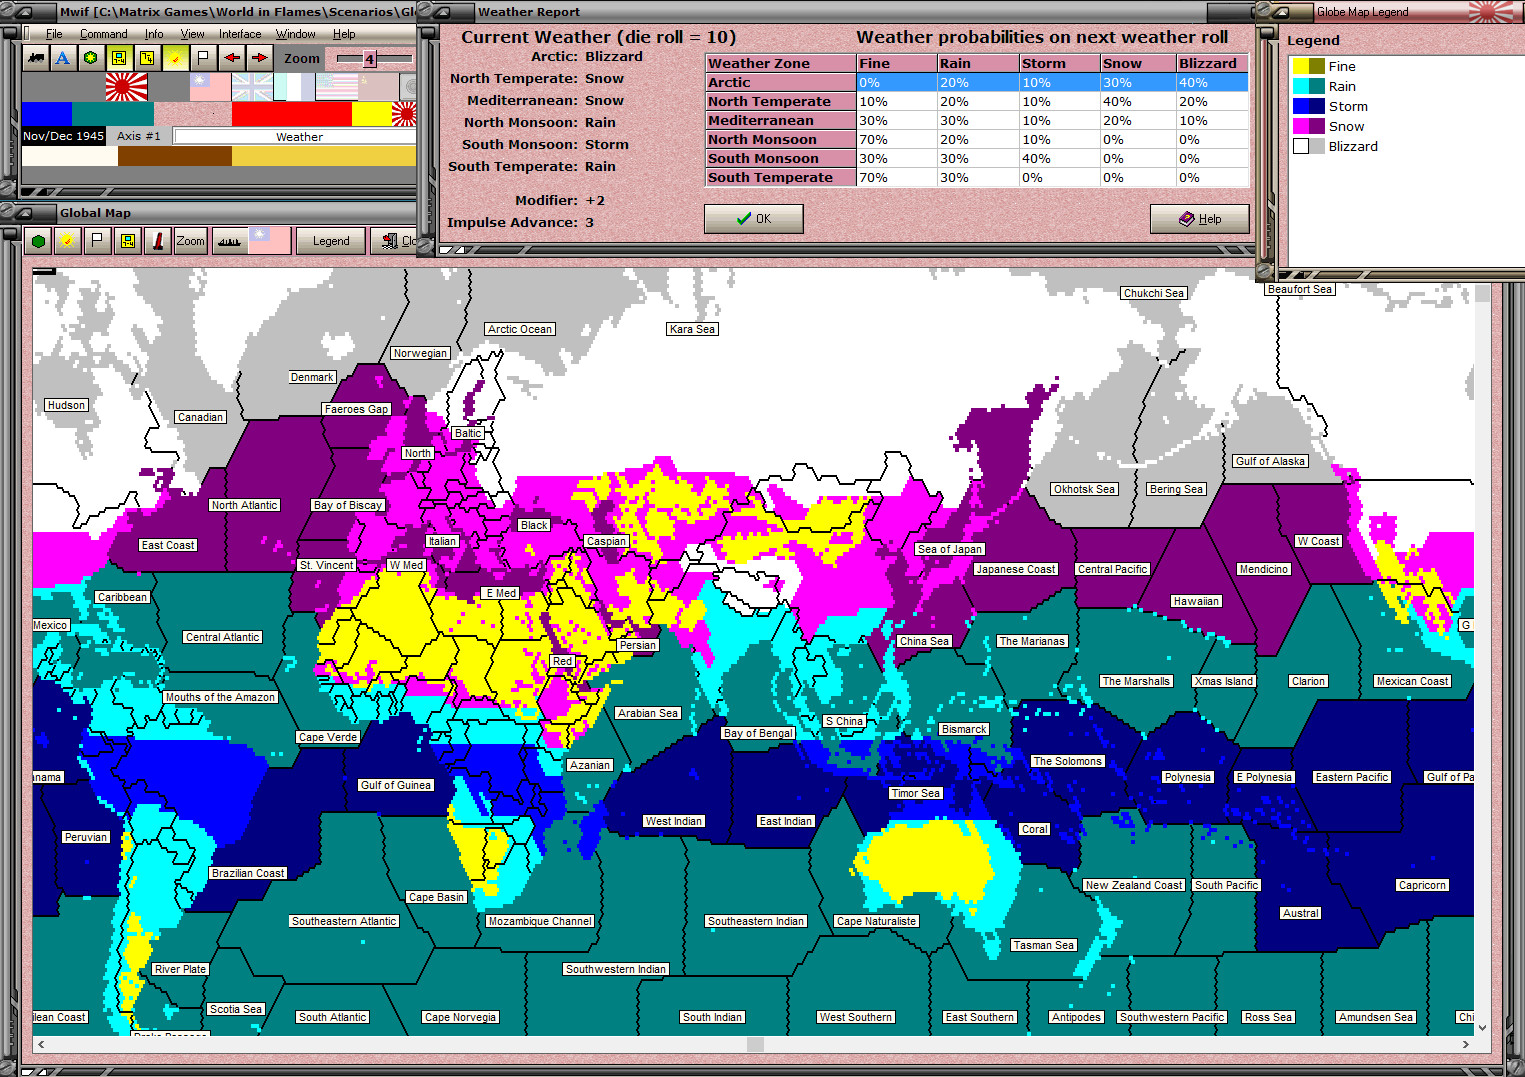
Task: Click OK in the Weather Report
Action: click(754, 219)
